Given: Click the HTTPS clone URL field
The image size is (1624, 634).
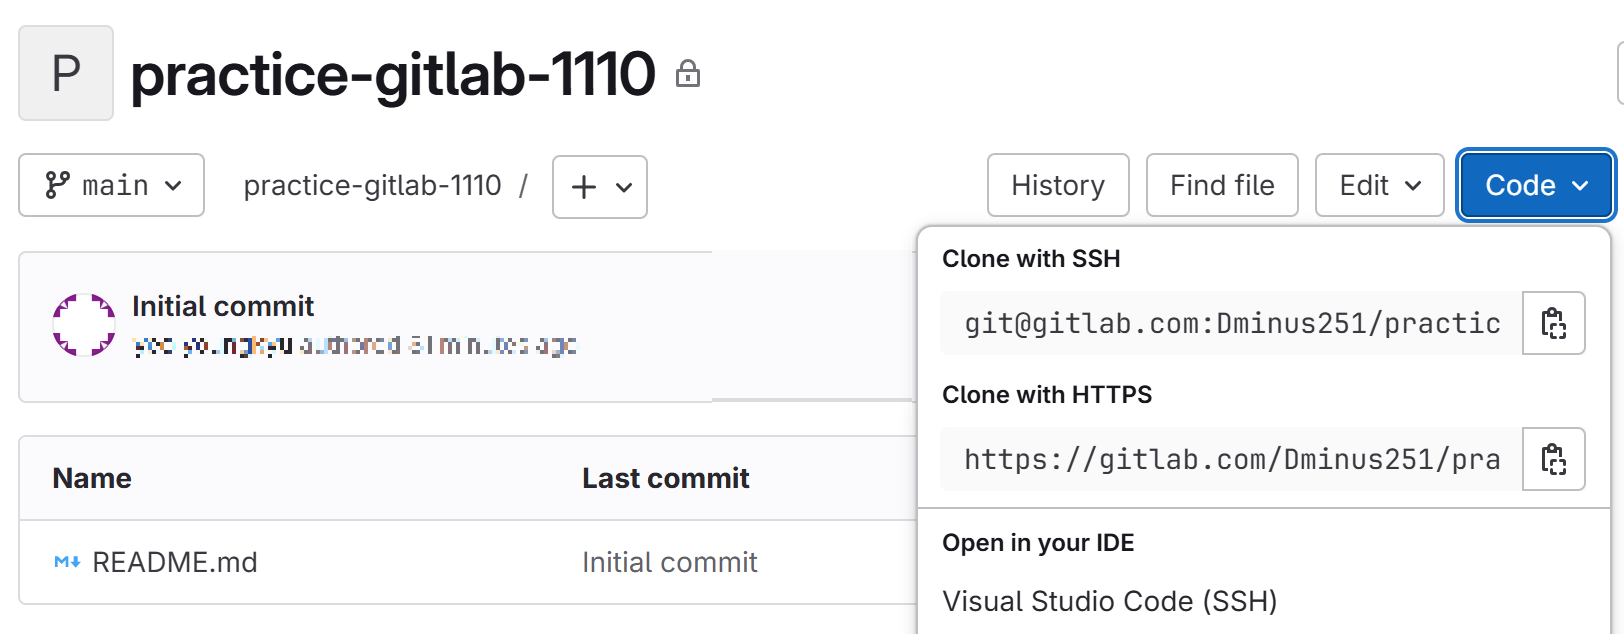Looking at the screenshot, I should [1231, 459].
